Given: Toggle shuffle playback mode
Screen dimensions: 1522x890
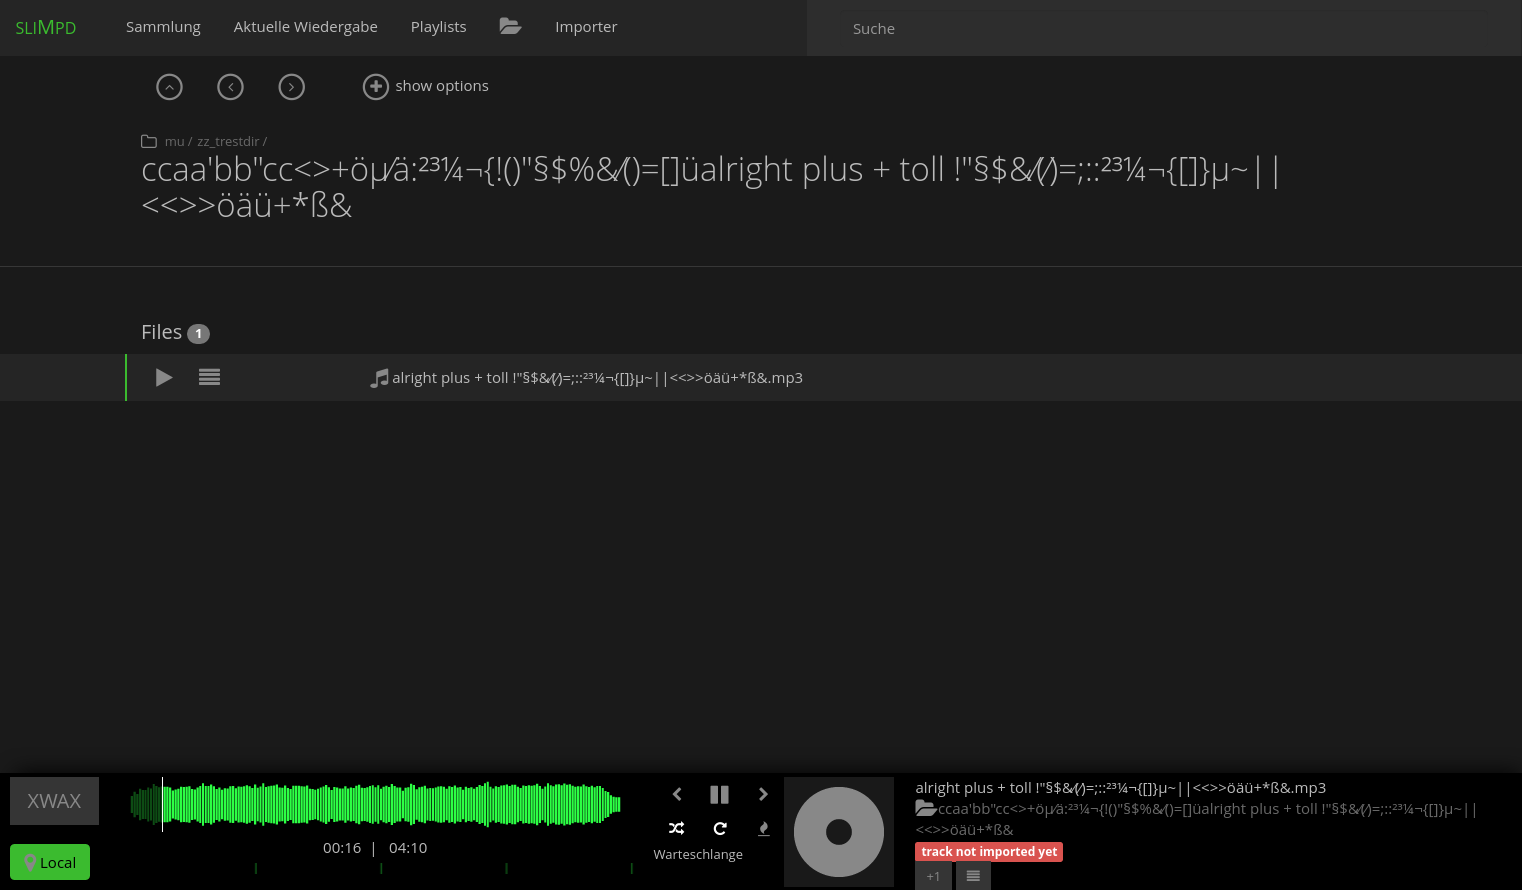Looking at the screenshot, I should 676,829.
